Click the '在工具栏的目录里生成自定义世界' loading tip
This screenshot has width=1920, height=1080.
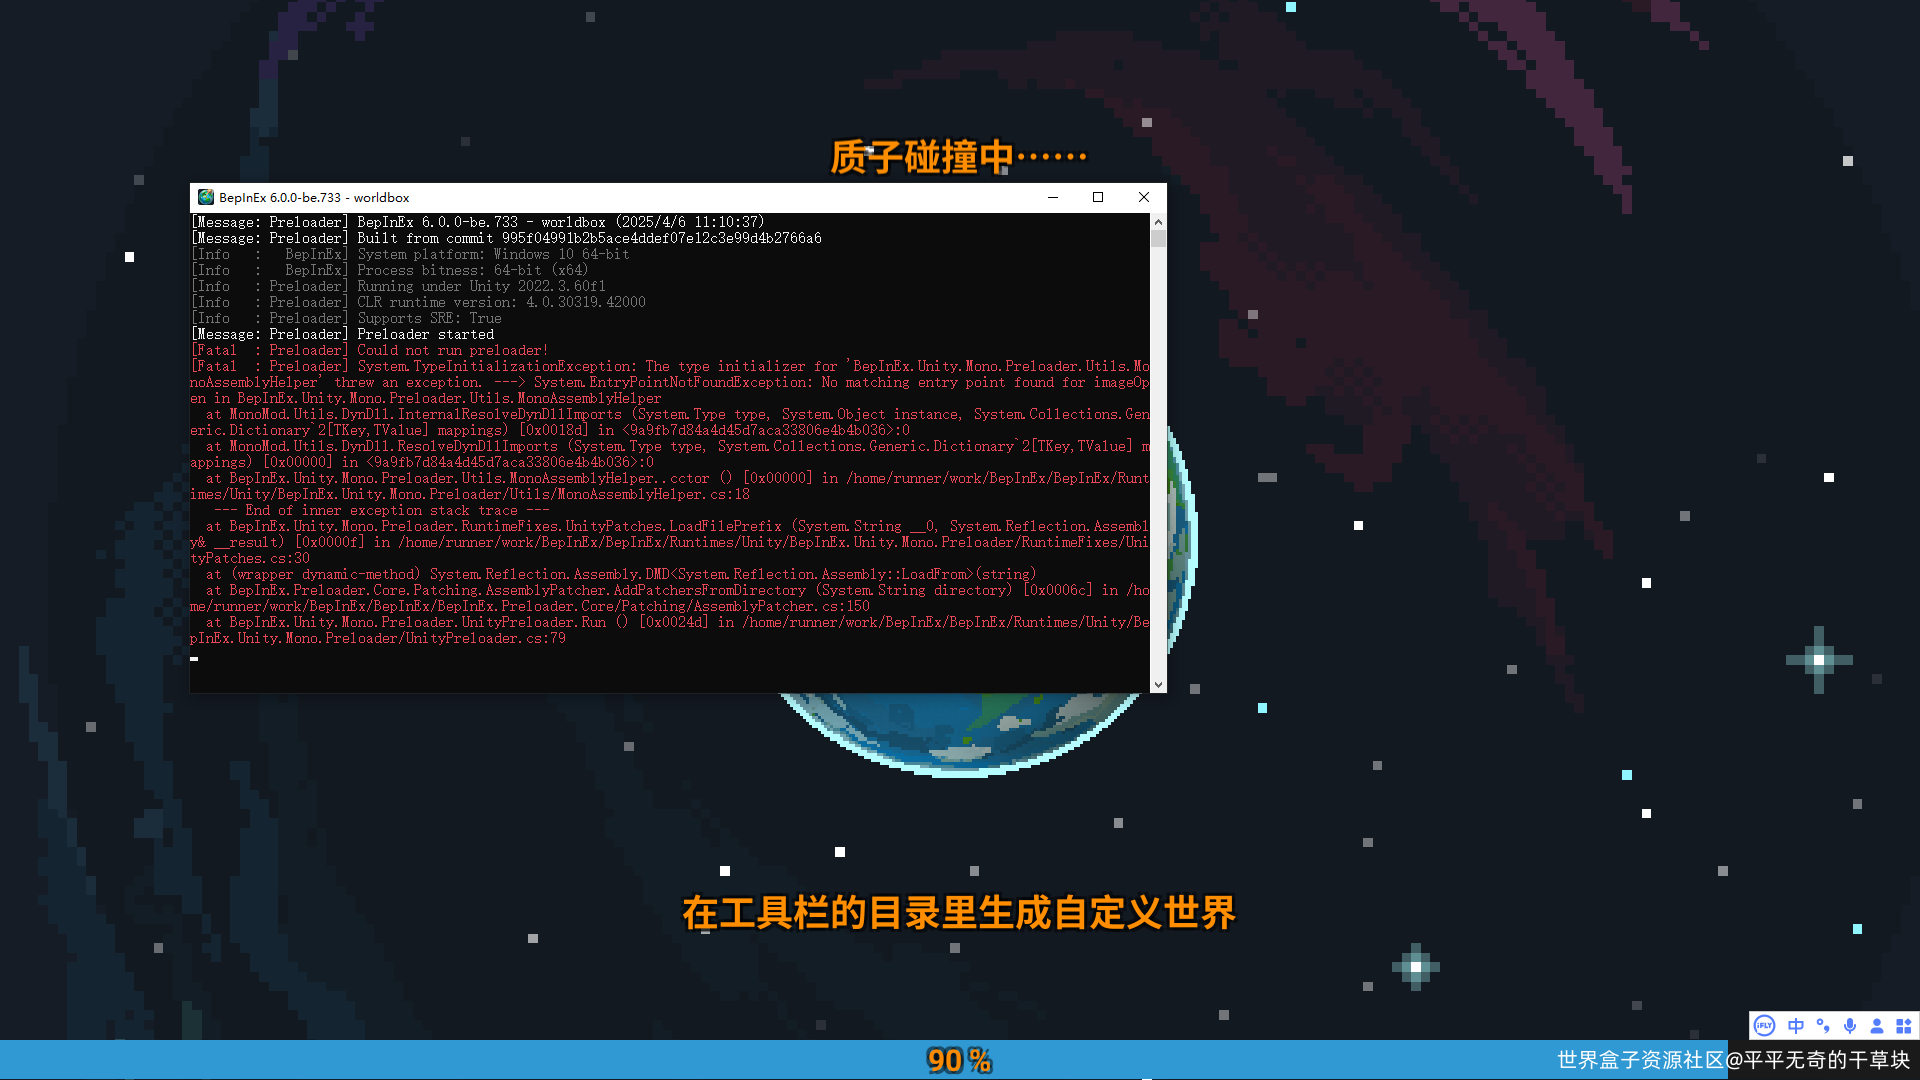point(960,913)
